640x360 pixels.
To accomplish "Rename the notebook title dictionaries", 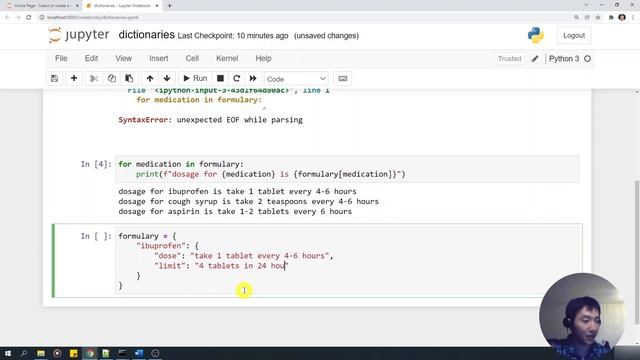I will click(147, 35).
